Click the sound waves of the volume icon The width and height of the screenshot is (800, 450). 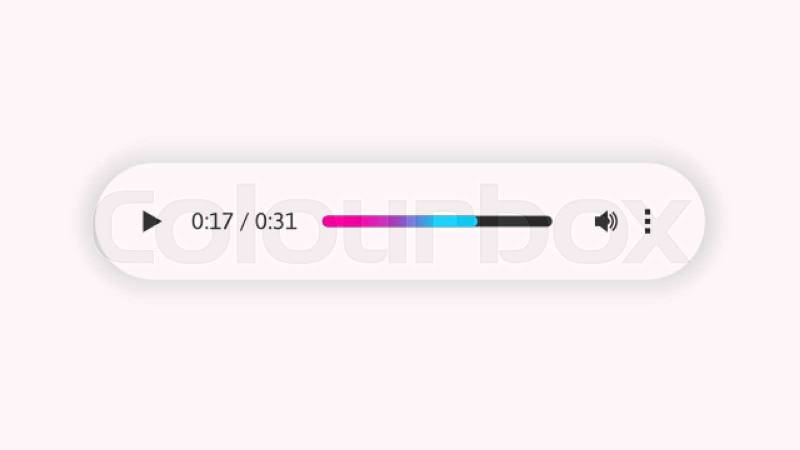[x=613, y=221]
